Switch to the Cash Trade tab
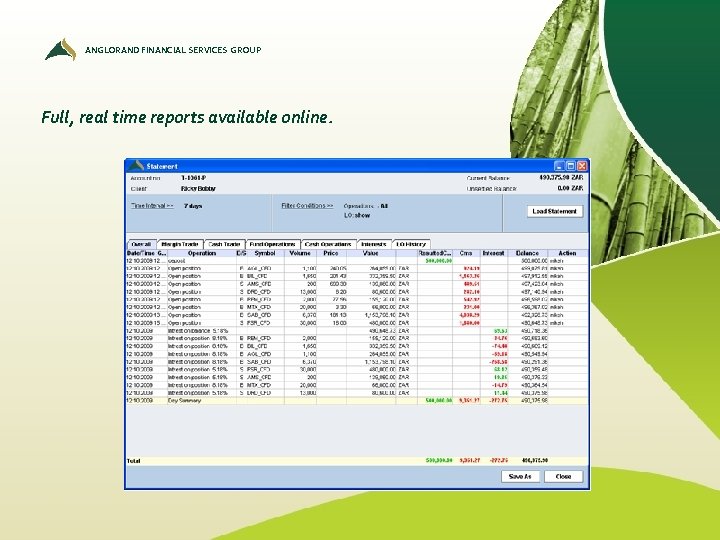 (x=224, y=244)
